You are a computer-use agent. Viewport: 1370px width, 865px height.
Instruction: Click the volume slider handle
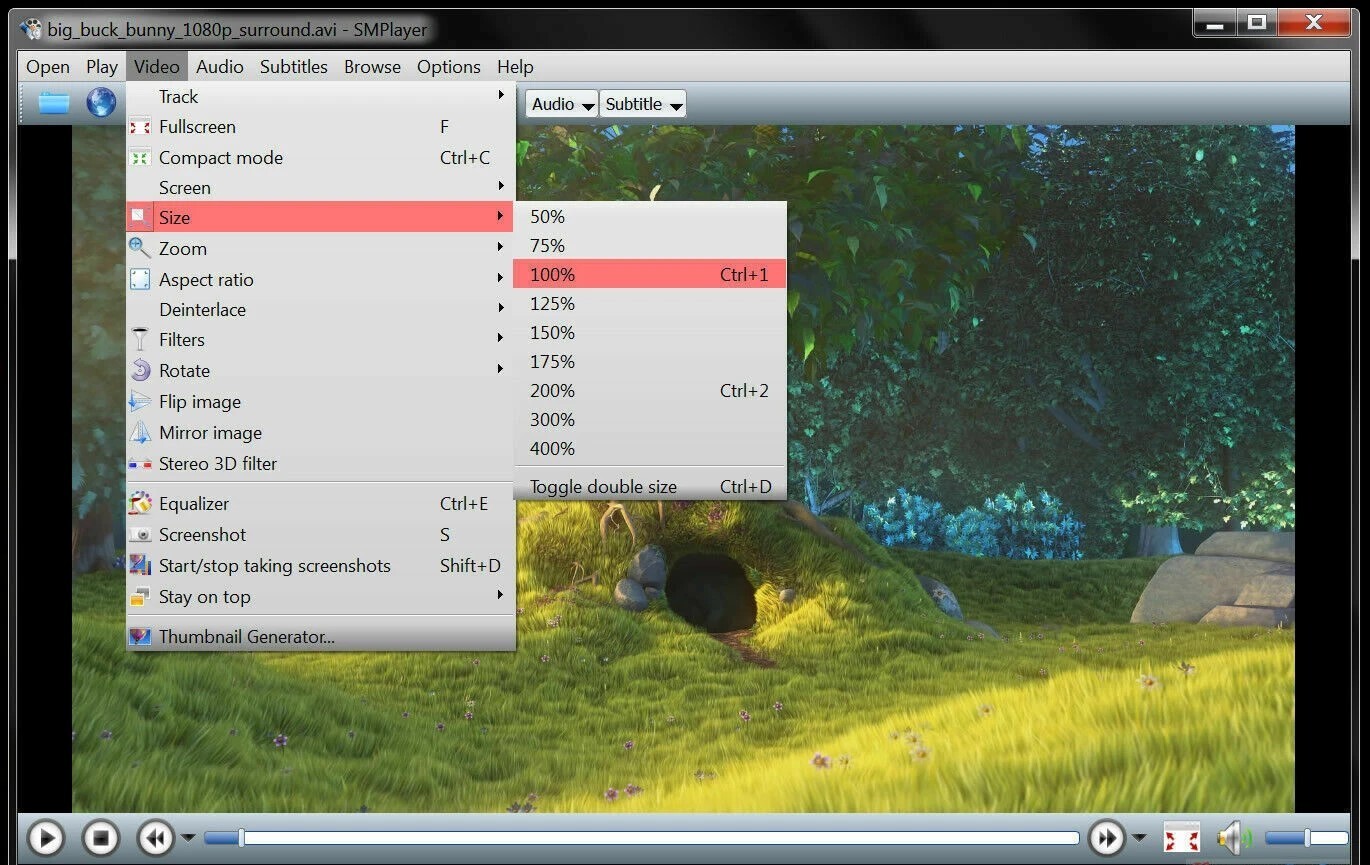click(1307, 837)
